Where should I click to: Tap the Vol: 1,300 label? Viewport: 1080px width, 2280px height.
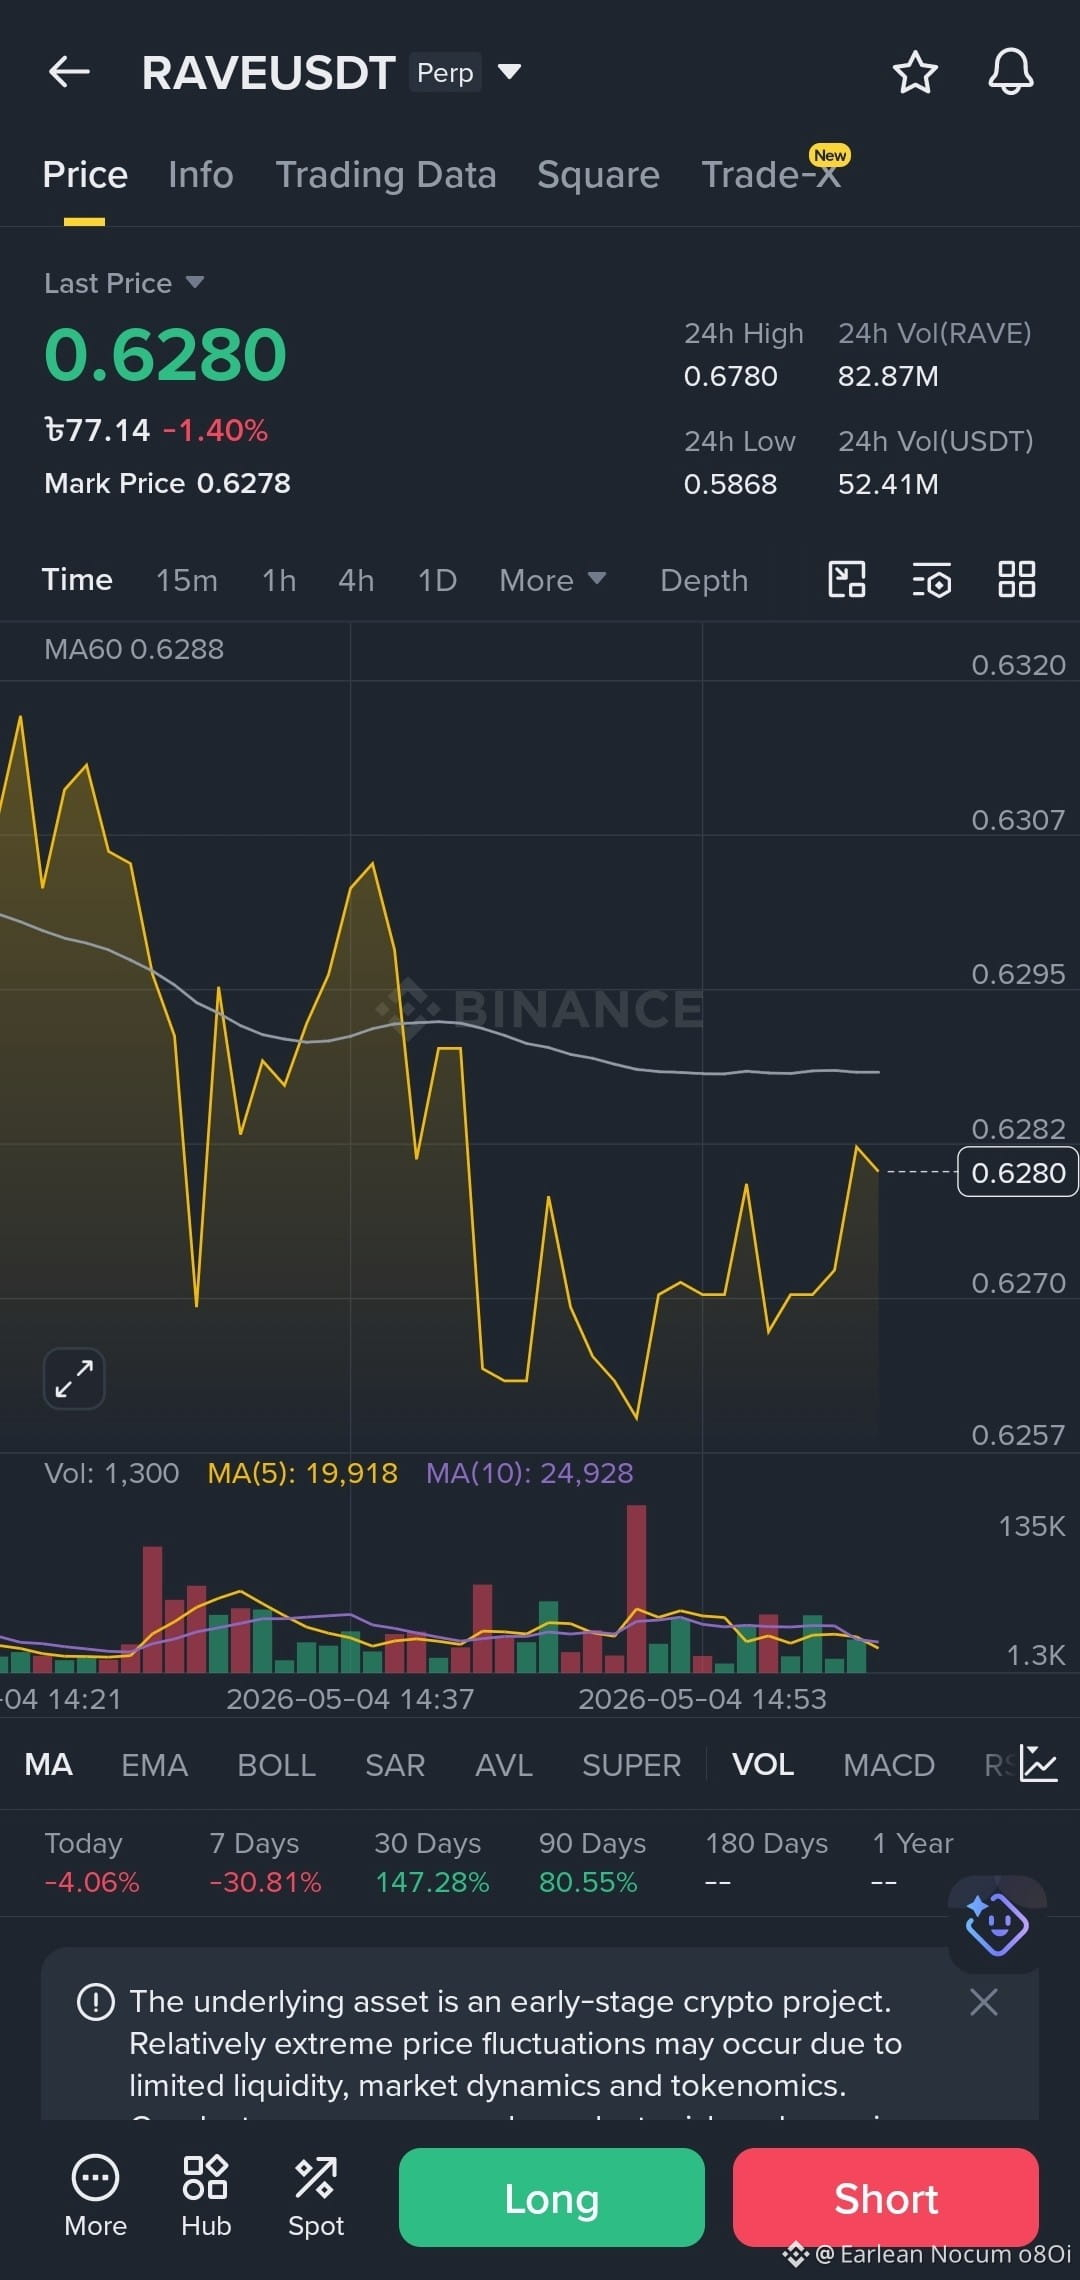(112, 1473)
